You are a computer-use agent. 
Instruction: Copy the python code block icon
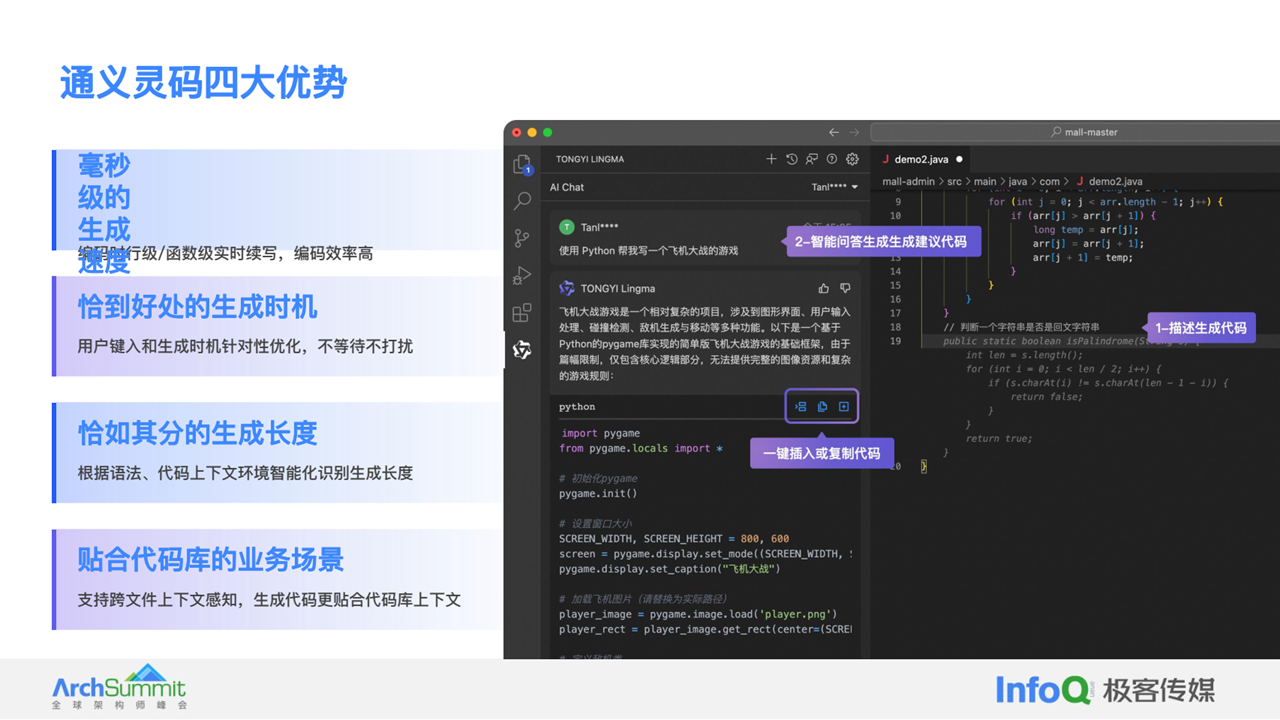pyautogui.click(x=822, y=407)
